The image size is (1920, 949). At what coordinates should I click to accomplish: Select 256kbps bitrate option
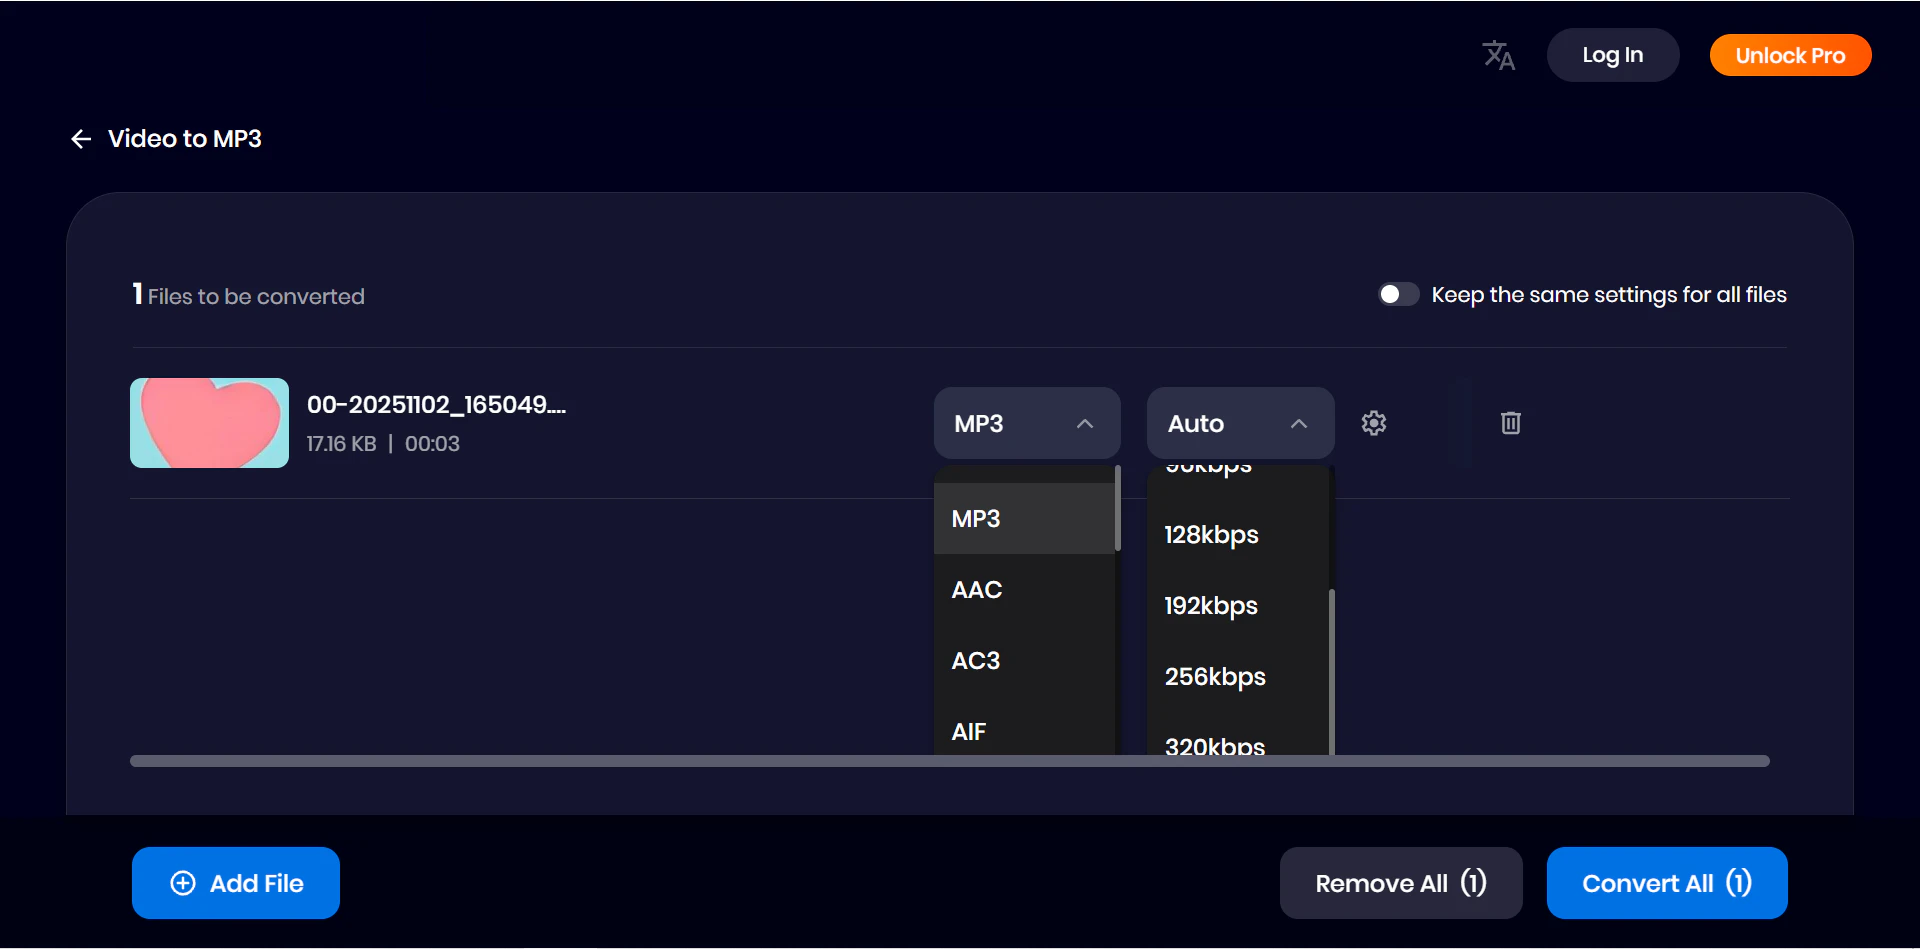point(1214,676)
